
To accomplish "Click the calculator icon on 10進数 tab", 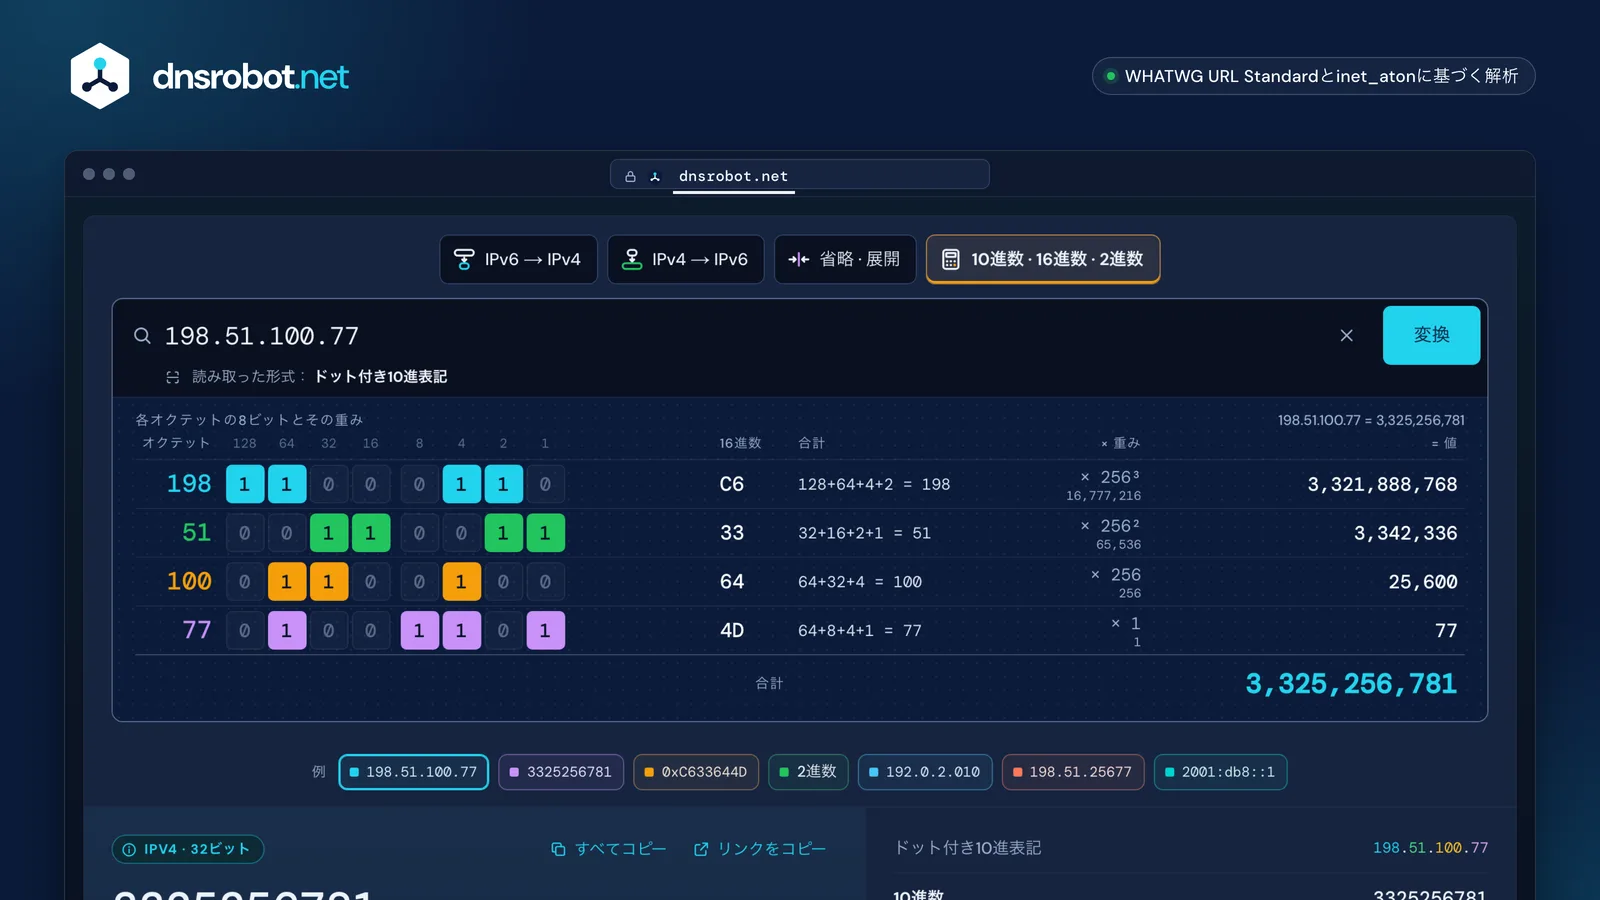I will (951, 259).
